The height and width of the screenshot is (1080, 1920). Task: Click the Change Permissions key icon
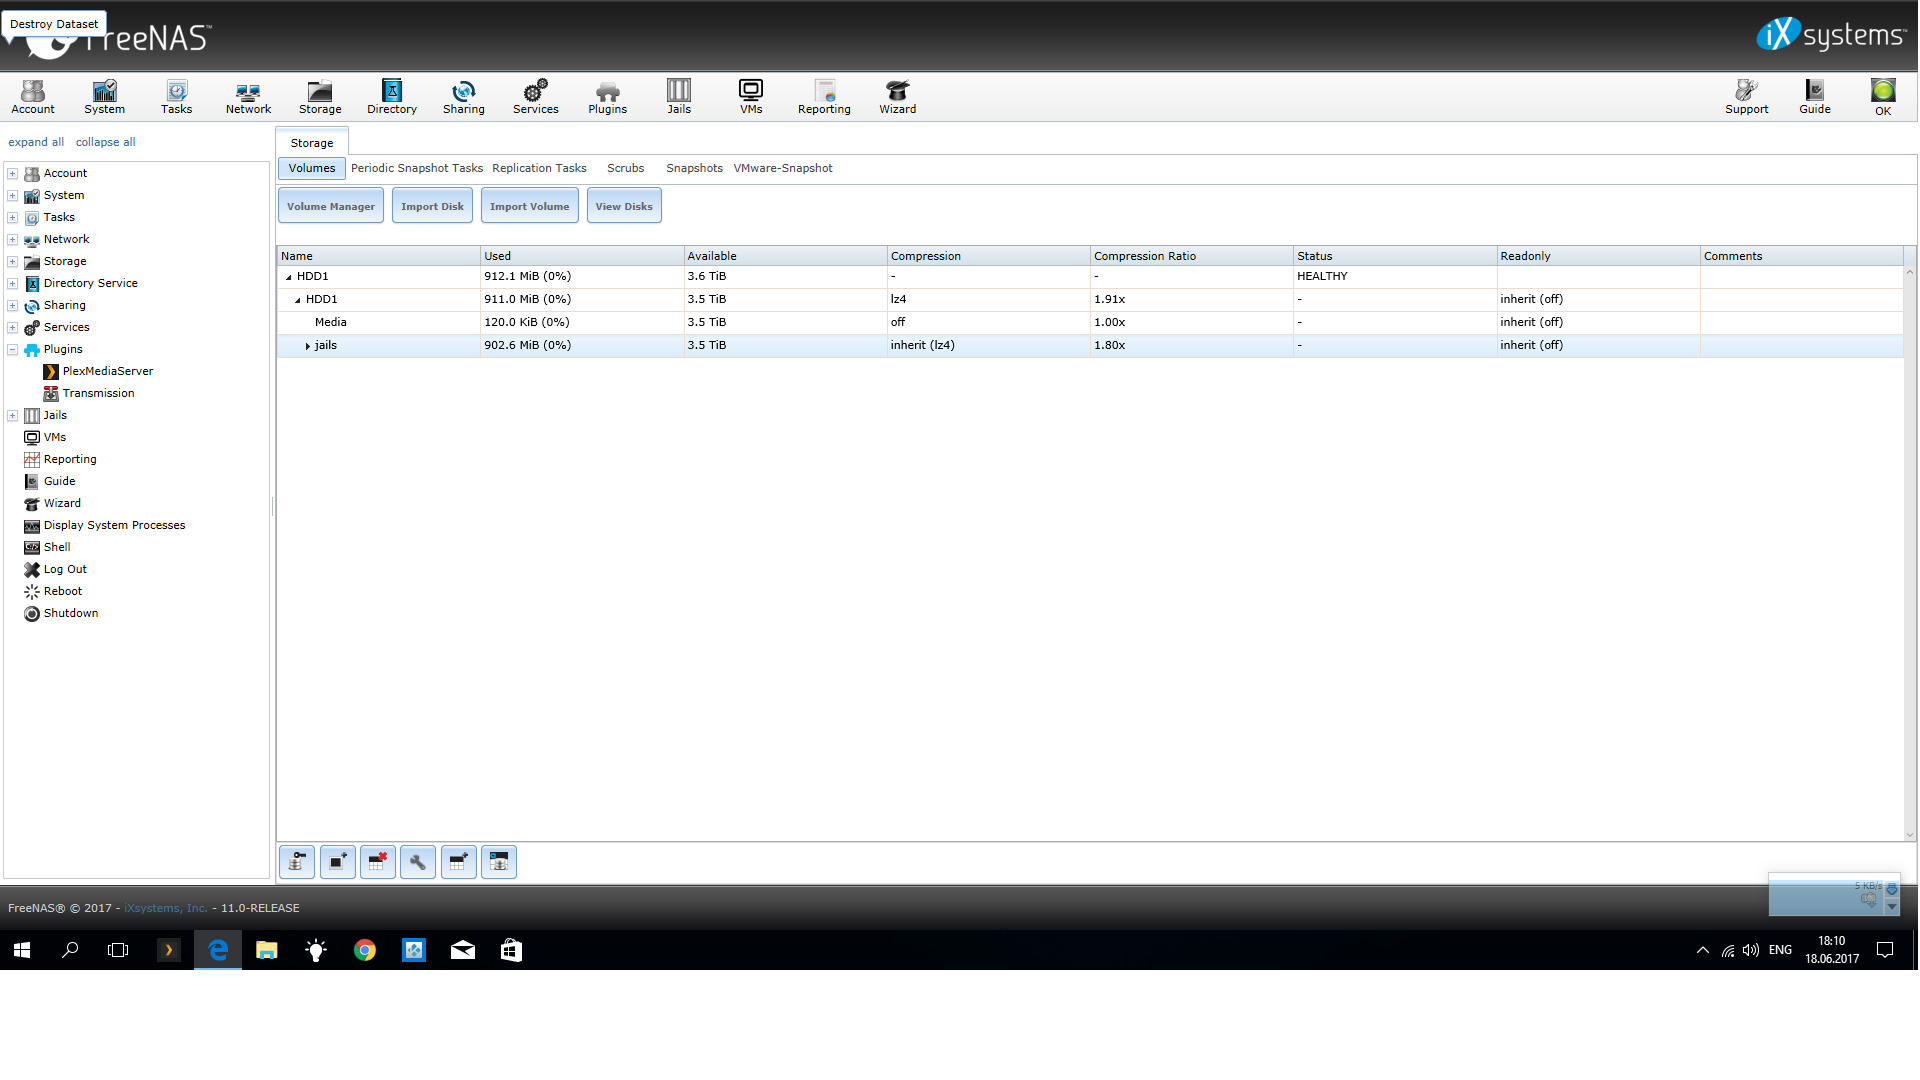[x=297, y=862]
